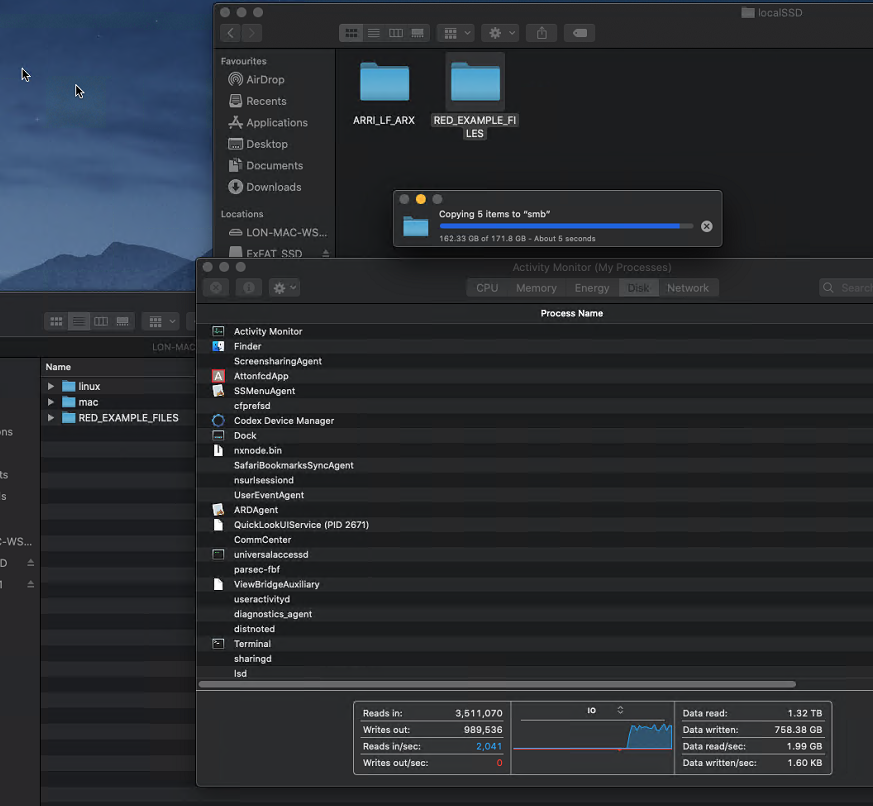This screenshot has height=806, width=873.
Task: Sort by Name column in background Finder
Action: click(119, 367)
